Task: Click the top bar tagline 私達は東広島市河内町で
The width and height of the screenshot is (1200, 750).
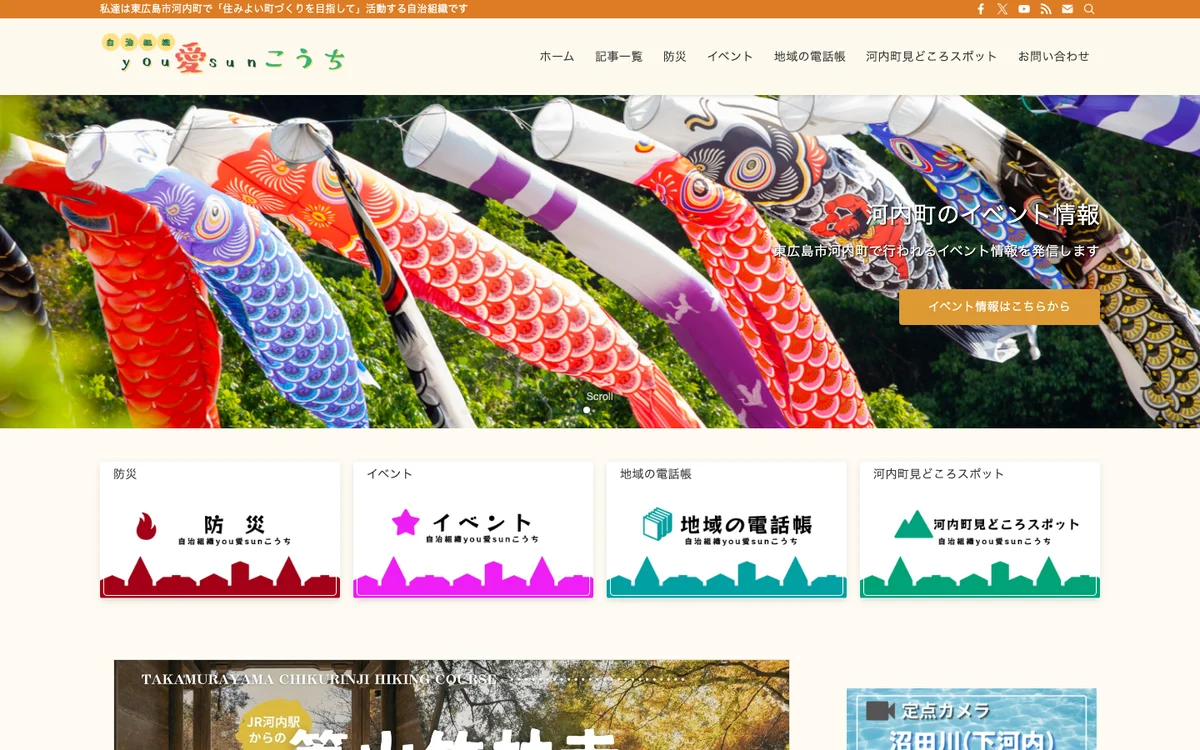Action: point(284,9)
